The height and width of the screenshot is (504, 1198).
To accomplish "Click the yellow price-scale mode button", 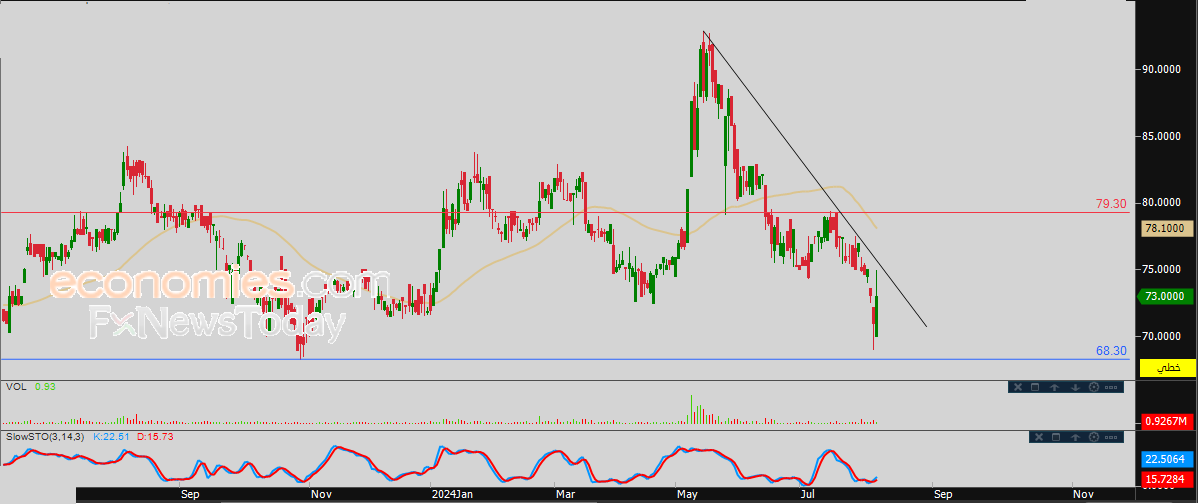I will (x=1167, y=368).
